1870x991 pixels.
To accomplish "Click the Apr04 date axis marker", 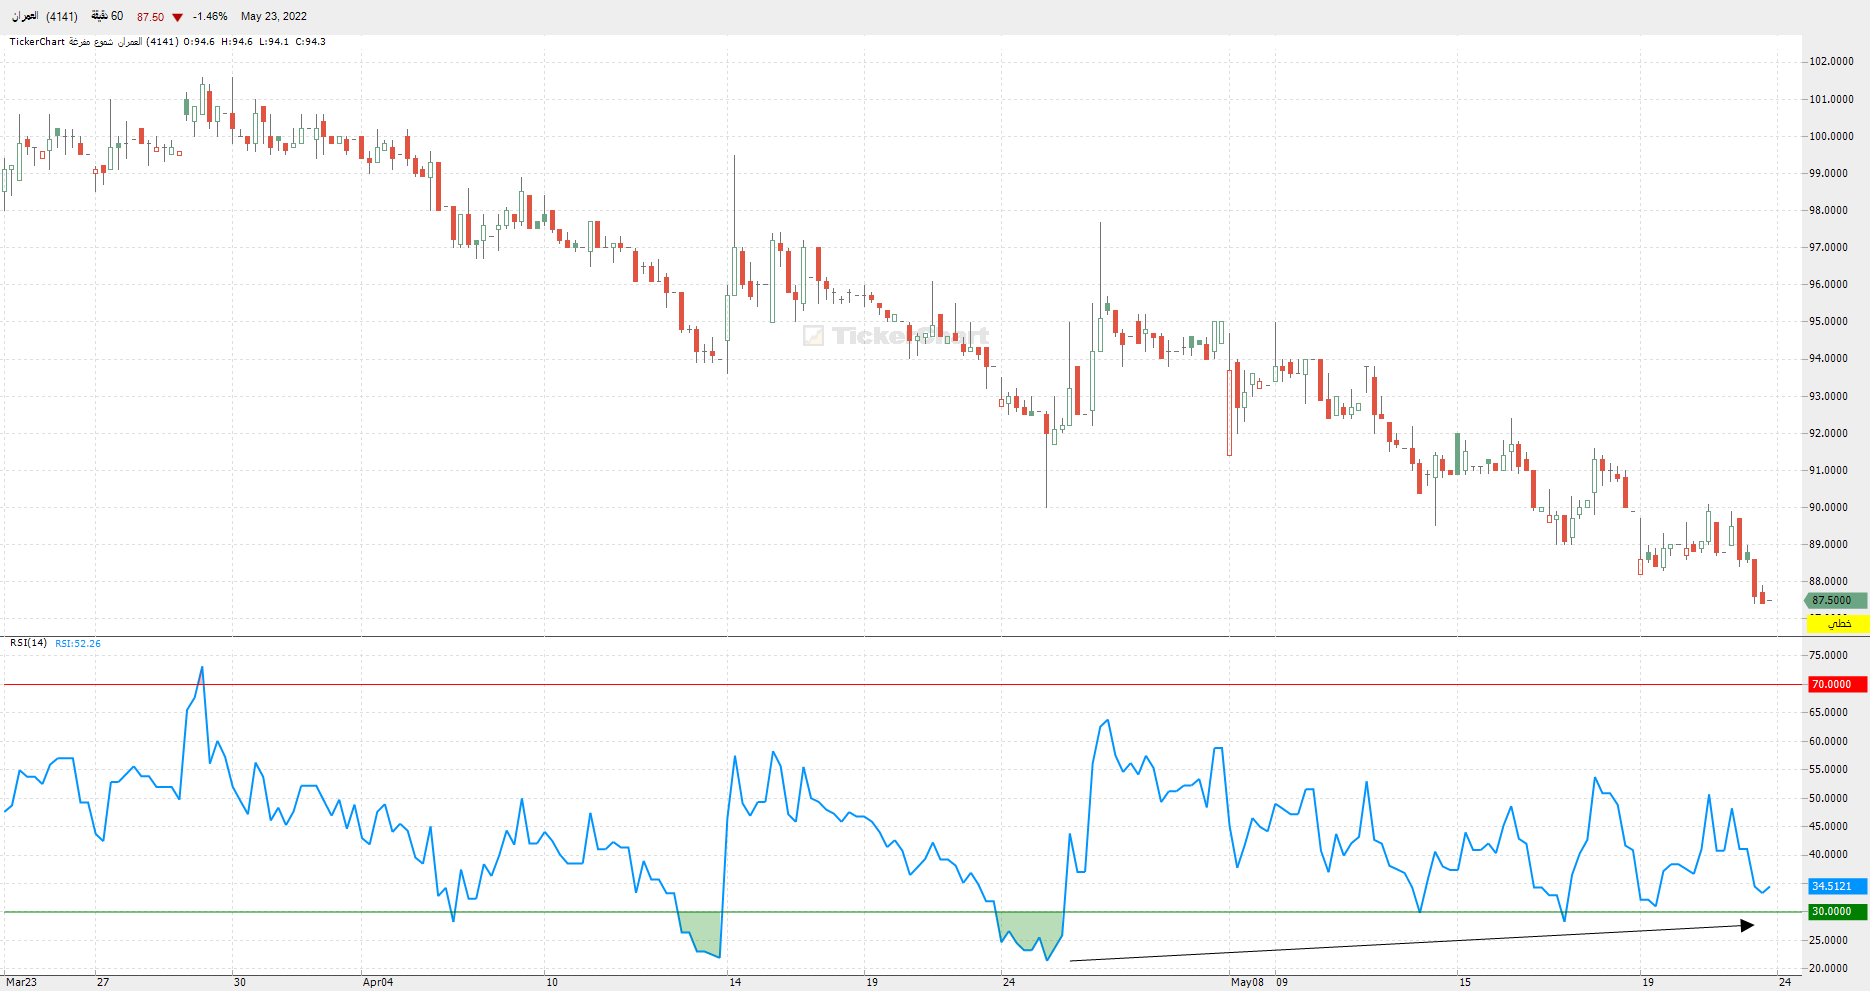I will pos(378,982).
